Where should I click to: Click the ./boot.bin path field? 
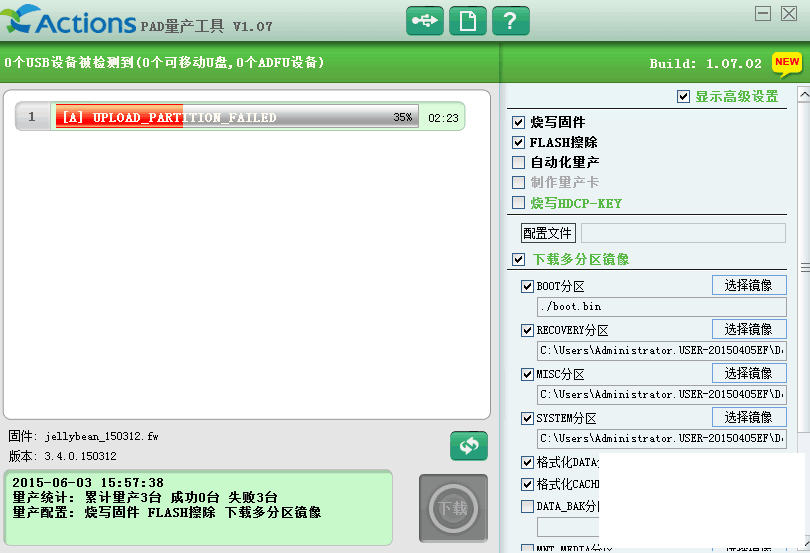[662, 306]
